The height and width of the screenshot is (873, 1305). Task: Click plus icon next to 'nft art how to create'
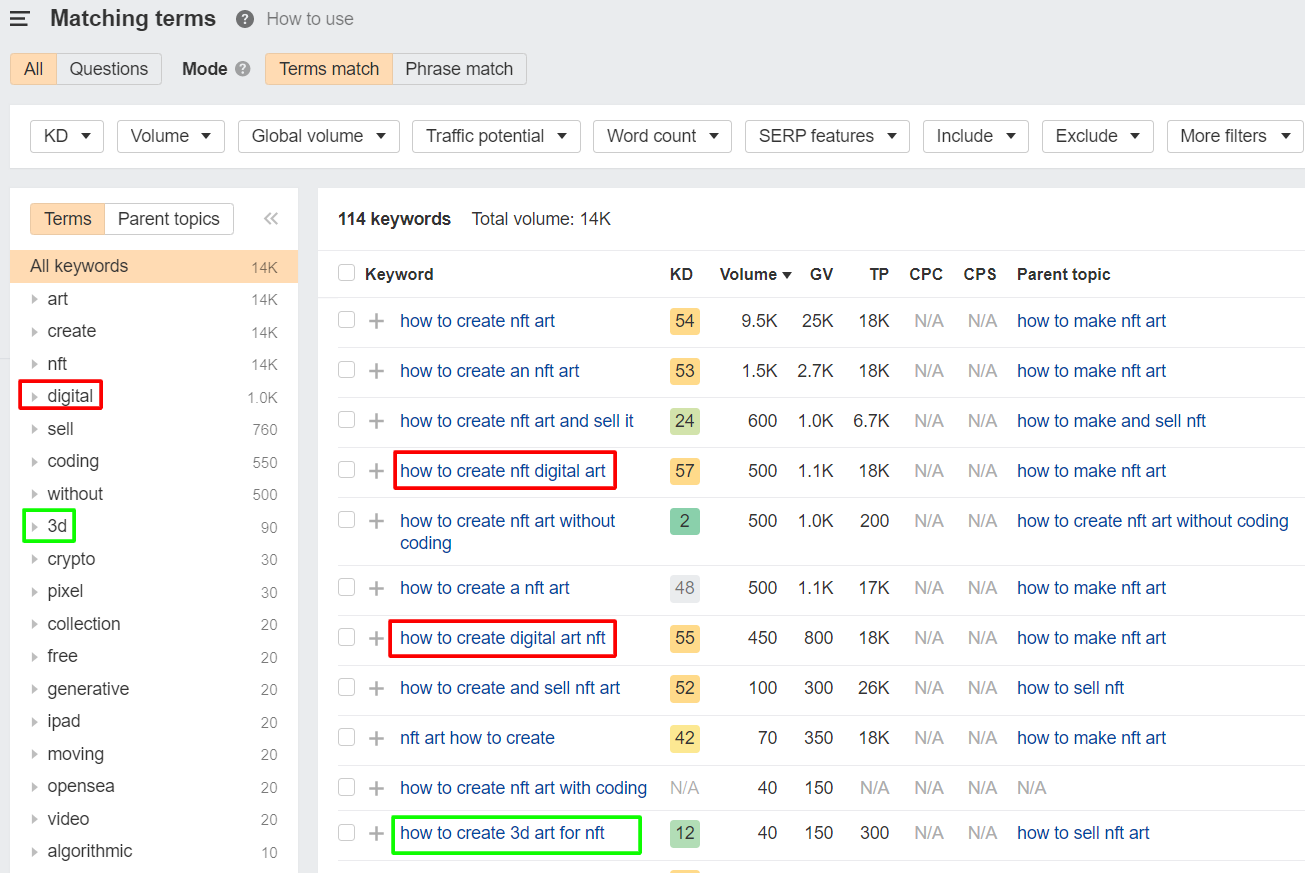(x=377, y=738)
